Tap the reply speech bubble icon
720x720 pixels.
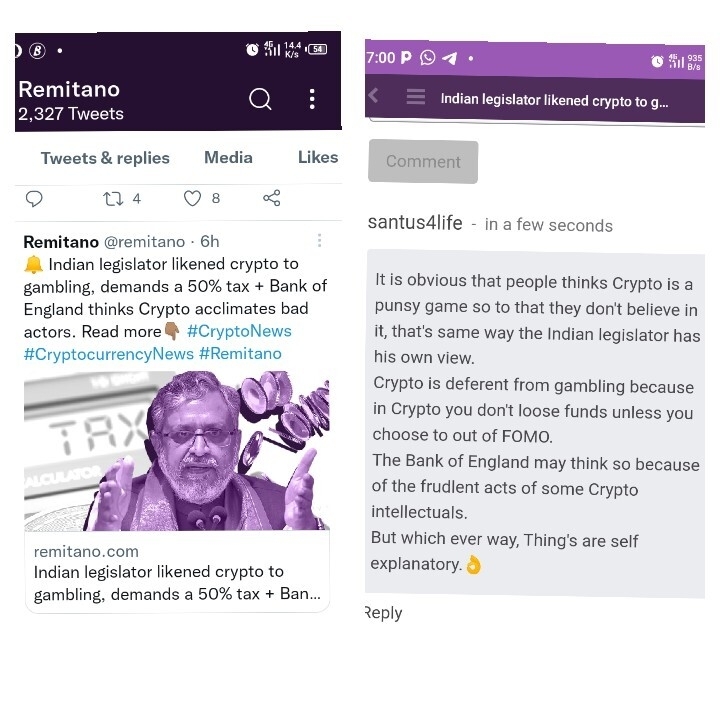(x=34, y=199)
